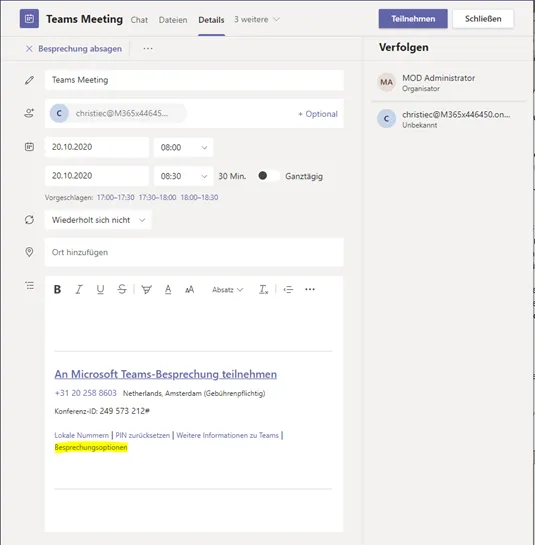This screenshot has height=545, width=535.
Task: Select the suggested time 18:00–18:30
Action: click(199, 197)
